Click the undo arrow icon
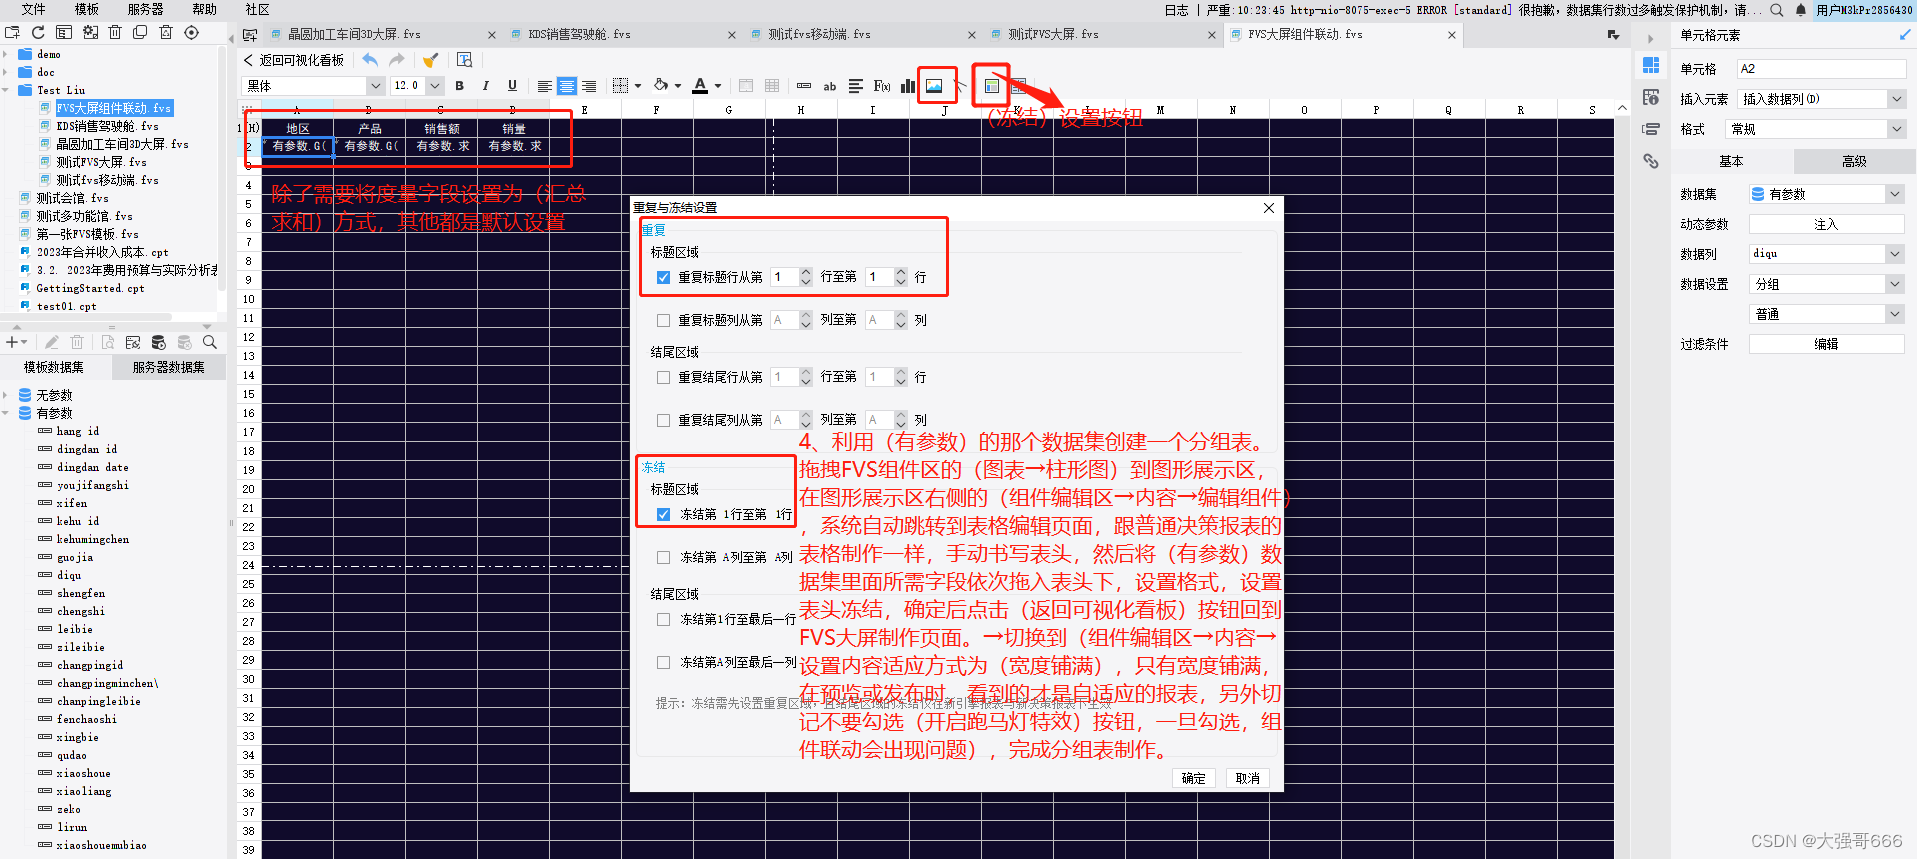Viewport: 1917px width, 859px height. pyautogui.click(x=370, y=60)
